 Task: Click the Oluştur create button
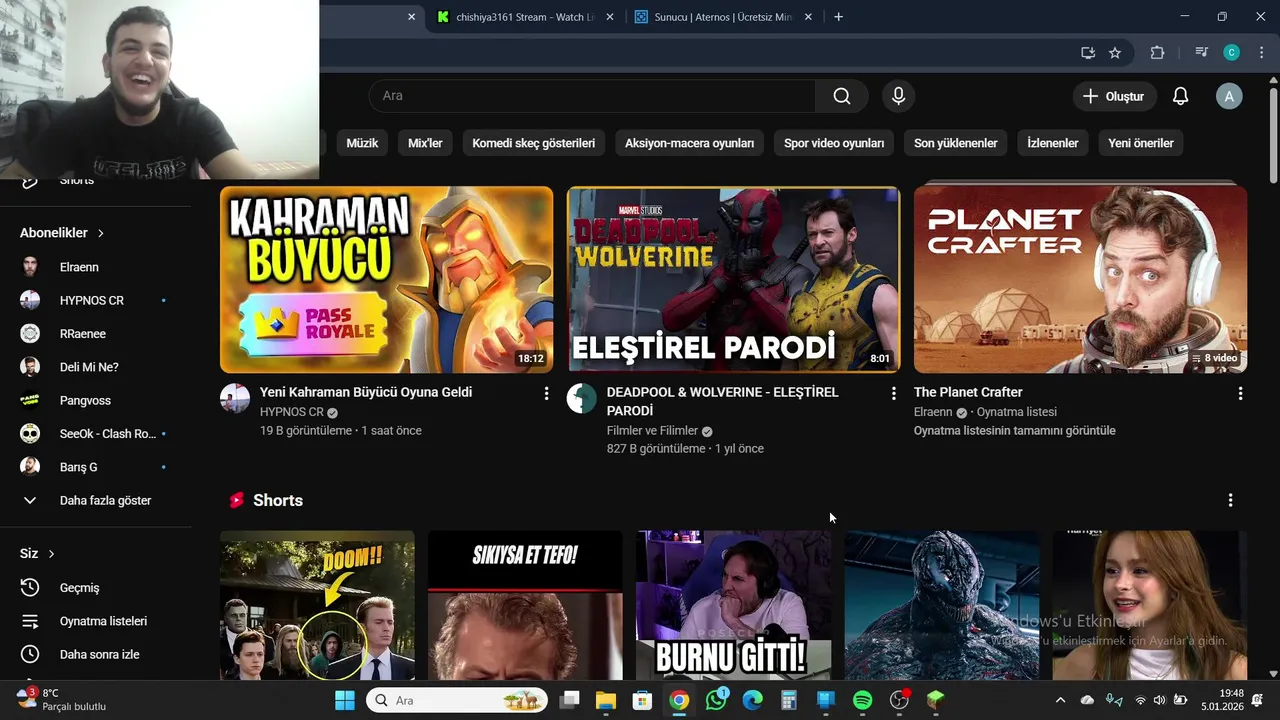[1115, 96]
